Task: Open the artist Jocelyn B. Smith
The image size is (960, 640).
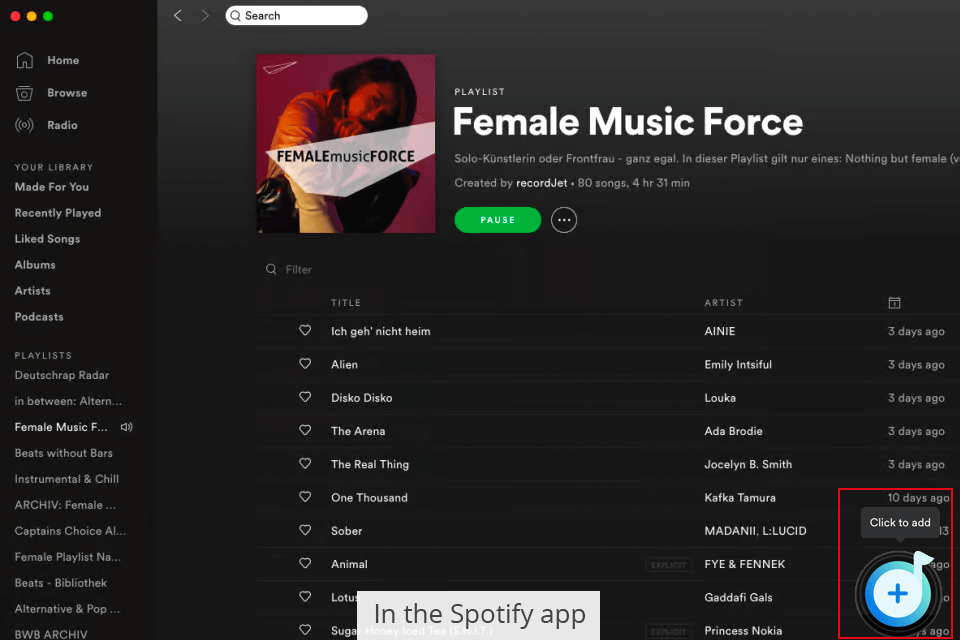Action: pyautogui.click(x=748, y=464)
